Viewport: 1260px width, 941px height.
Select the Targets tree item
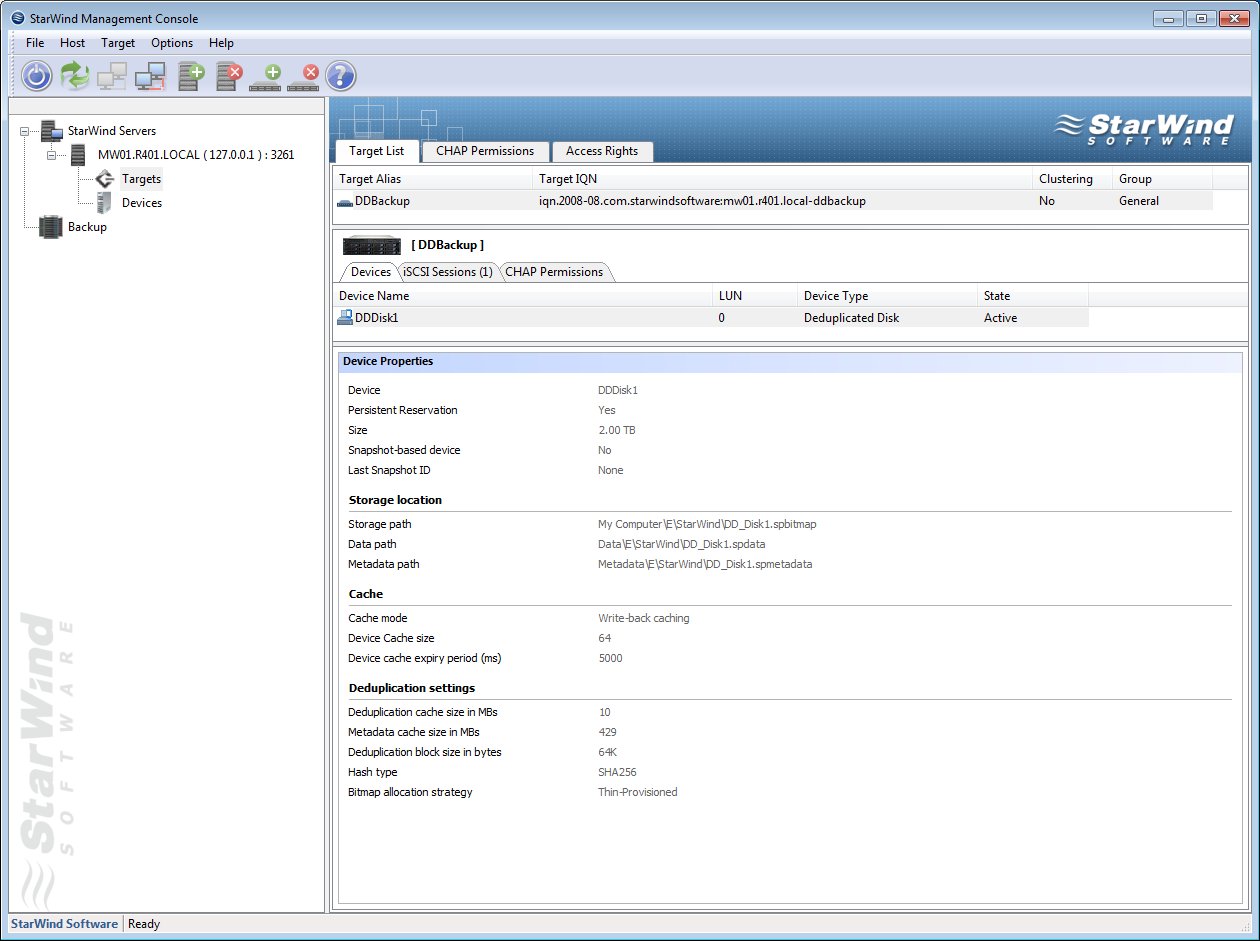pos(141,179)
